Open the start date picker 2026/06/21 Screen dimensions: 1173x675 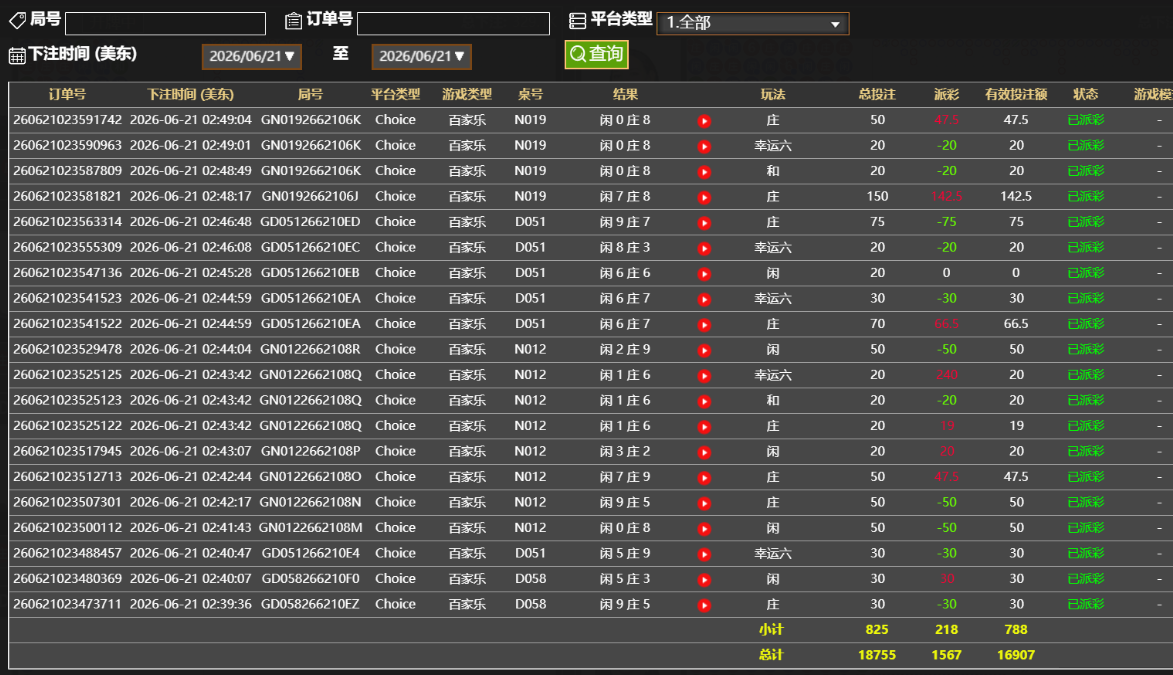point(251,56)
